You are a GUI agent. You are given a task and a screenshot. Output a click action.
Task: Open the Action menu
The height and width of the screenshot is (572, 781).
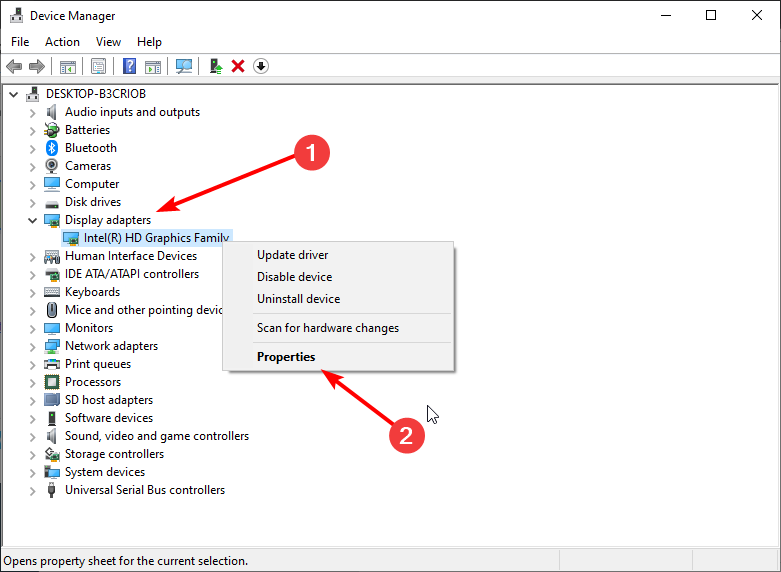point(62,42)
